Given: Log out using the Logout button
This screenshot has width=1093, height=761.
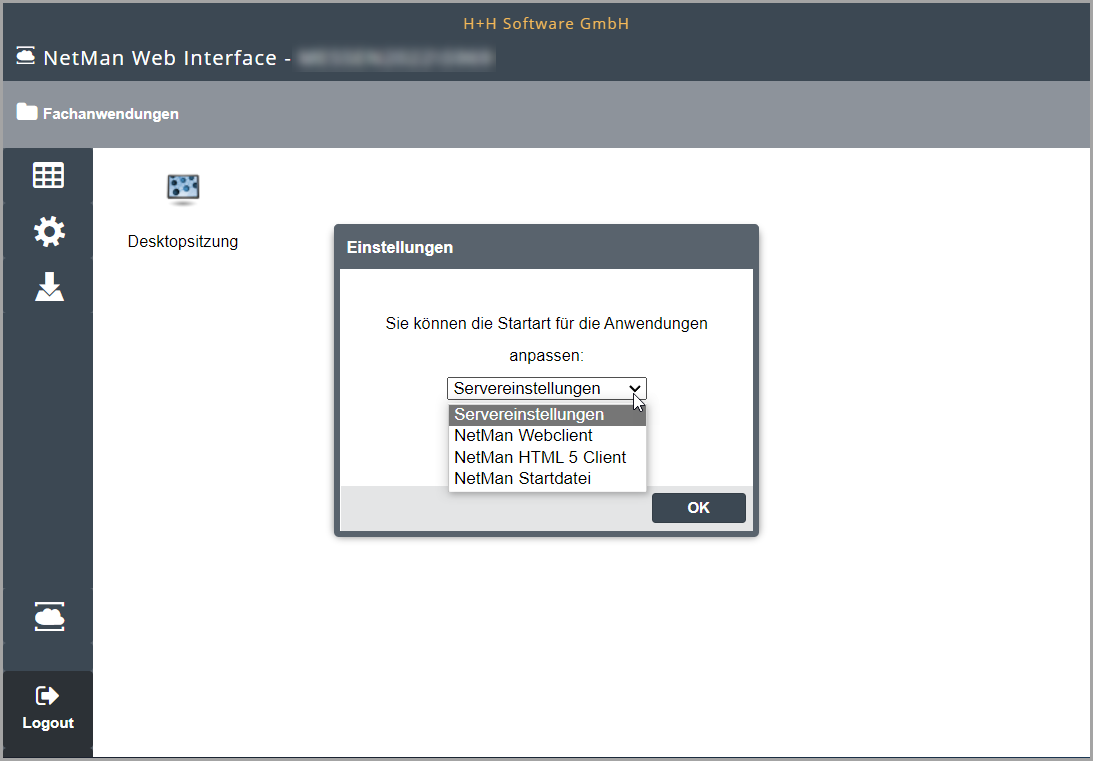Looking at the screenshot, I should point(47,709).
